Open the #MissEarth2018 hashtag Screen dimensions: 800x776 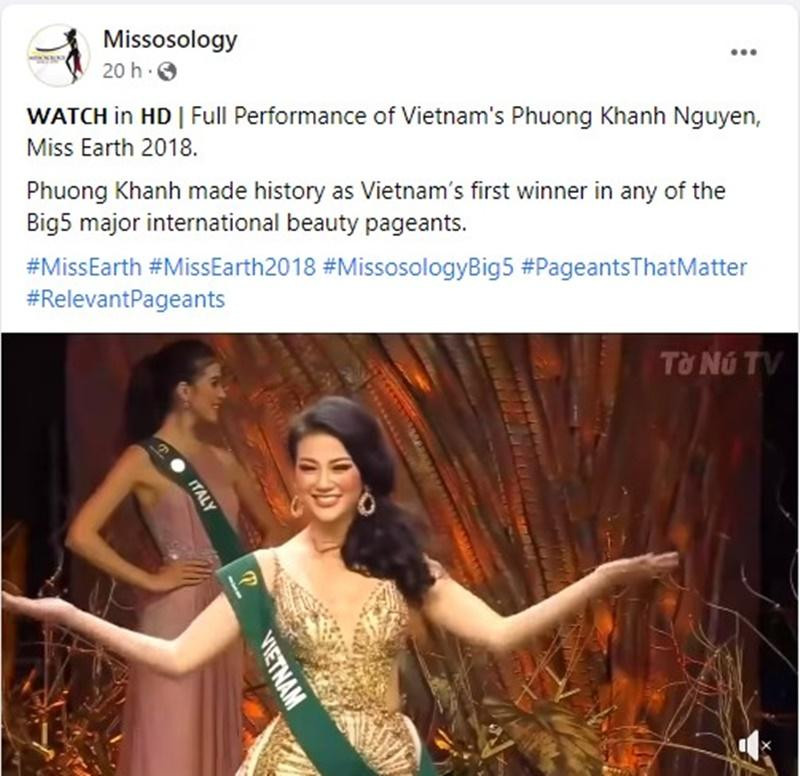point(232,267)
